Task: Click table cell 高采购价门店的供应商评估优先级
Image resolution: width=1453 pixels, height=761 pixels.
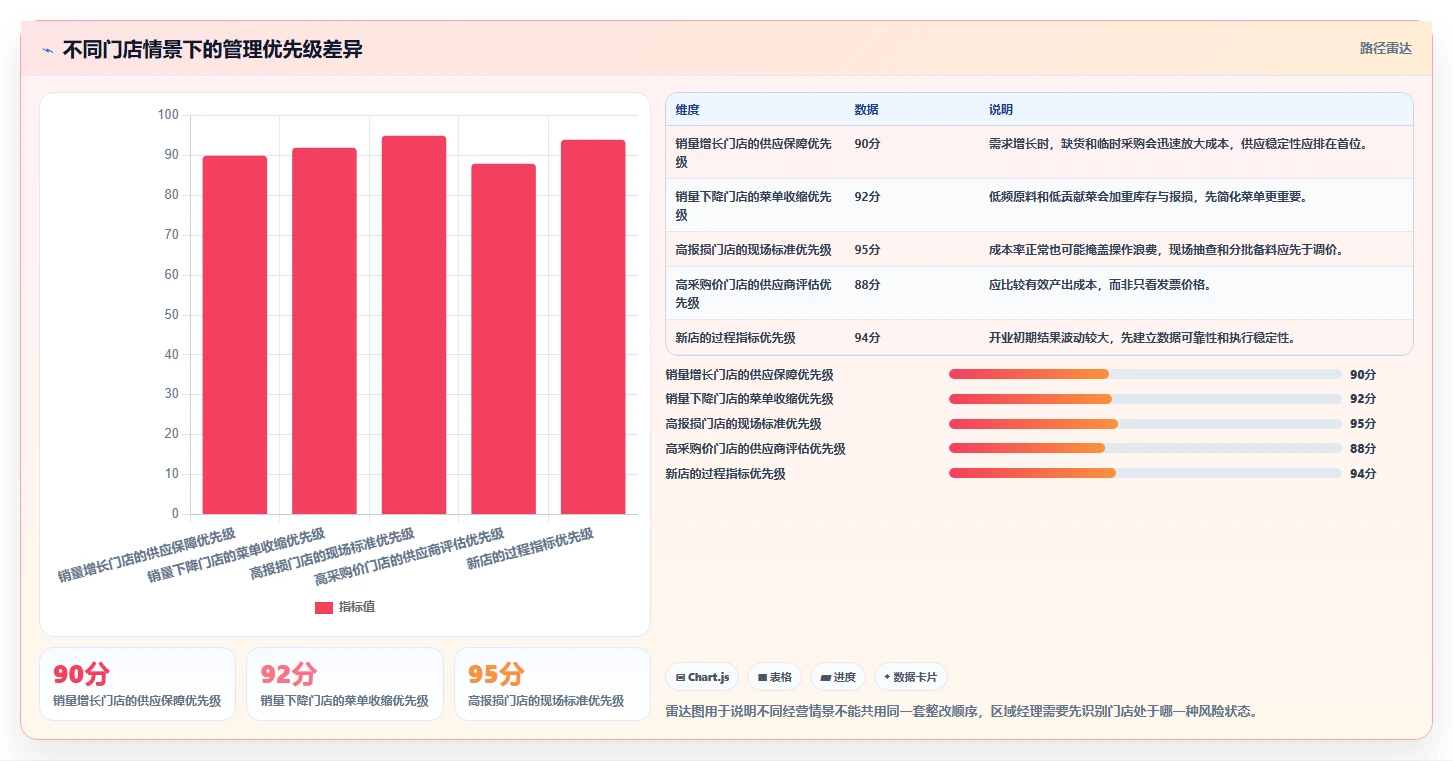Action: [754, 294]
